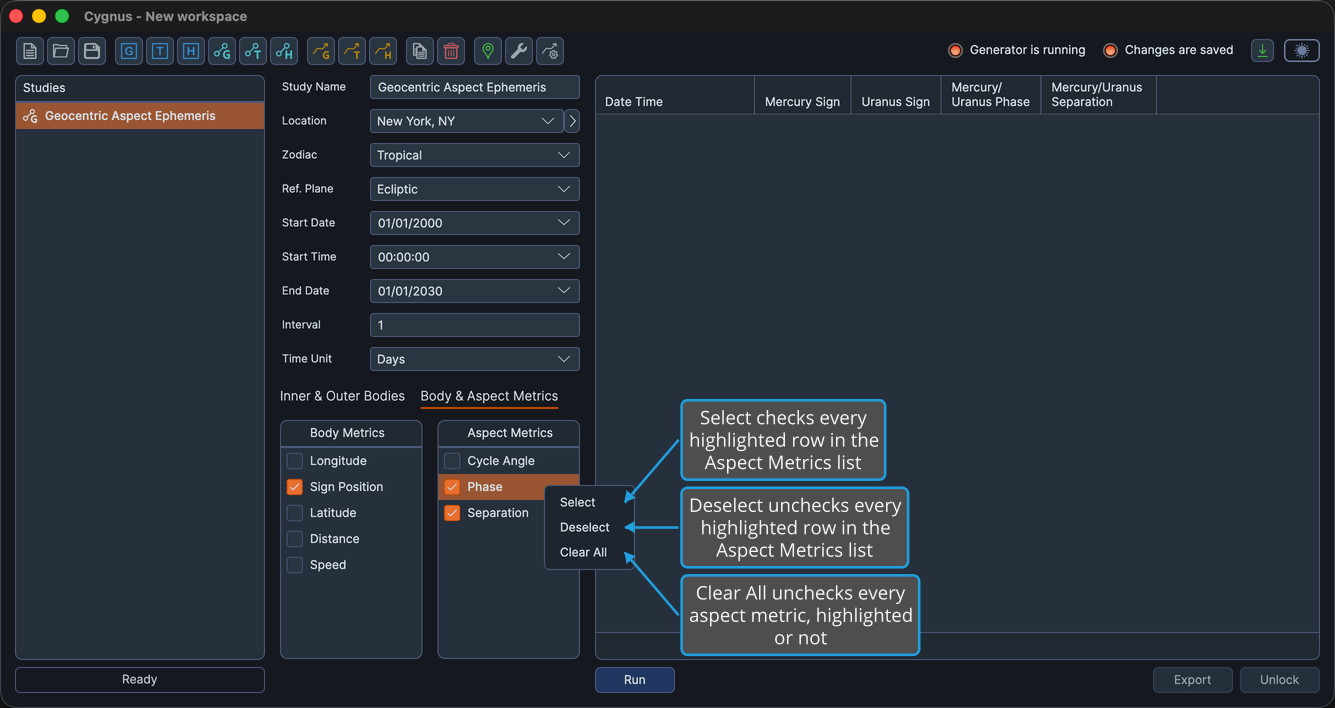Check the Cycle Angle aspect metric
Viewport: 1335px width, 708px height.
[x=452, y=461]
